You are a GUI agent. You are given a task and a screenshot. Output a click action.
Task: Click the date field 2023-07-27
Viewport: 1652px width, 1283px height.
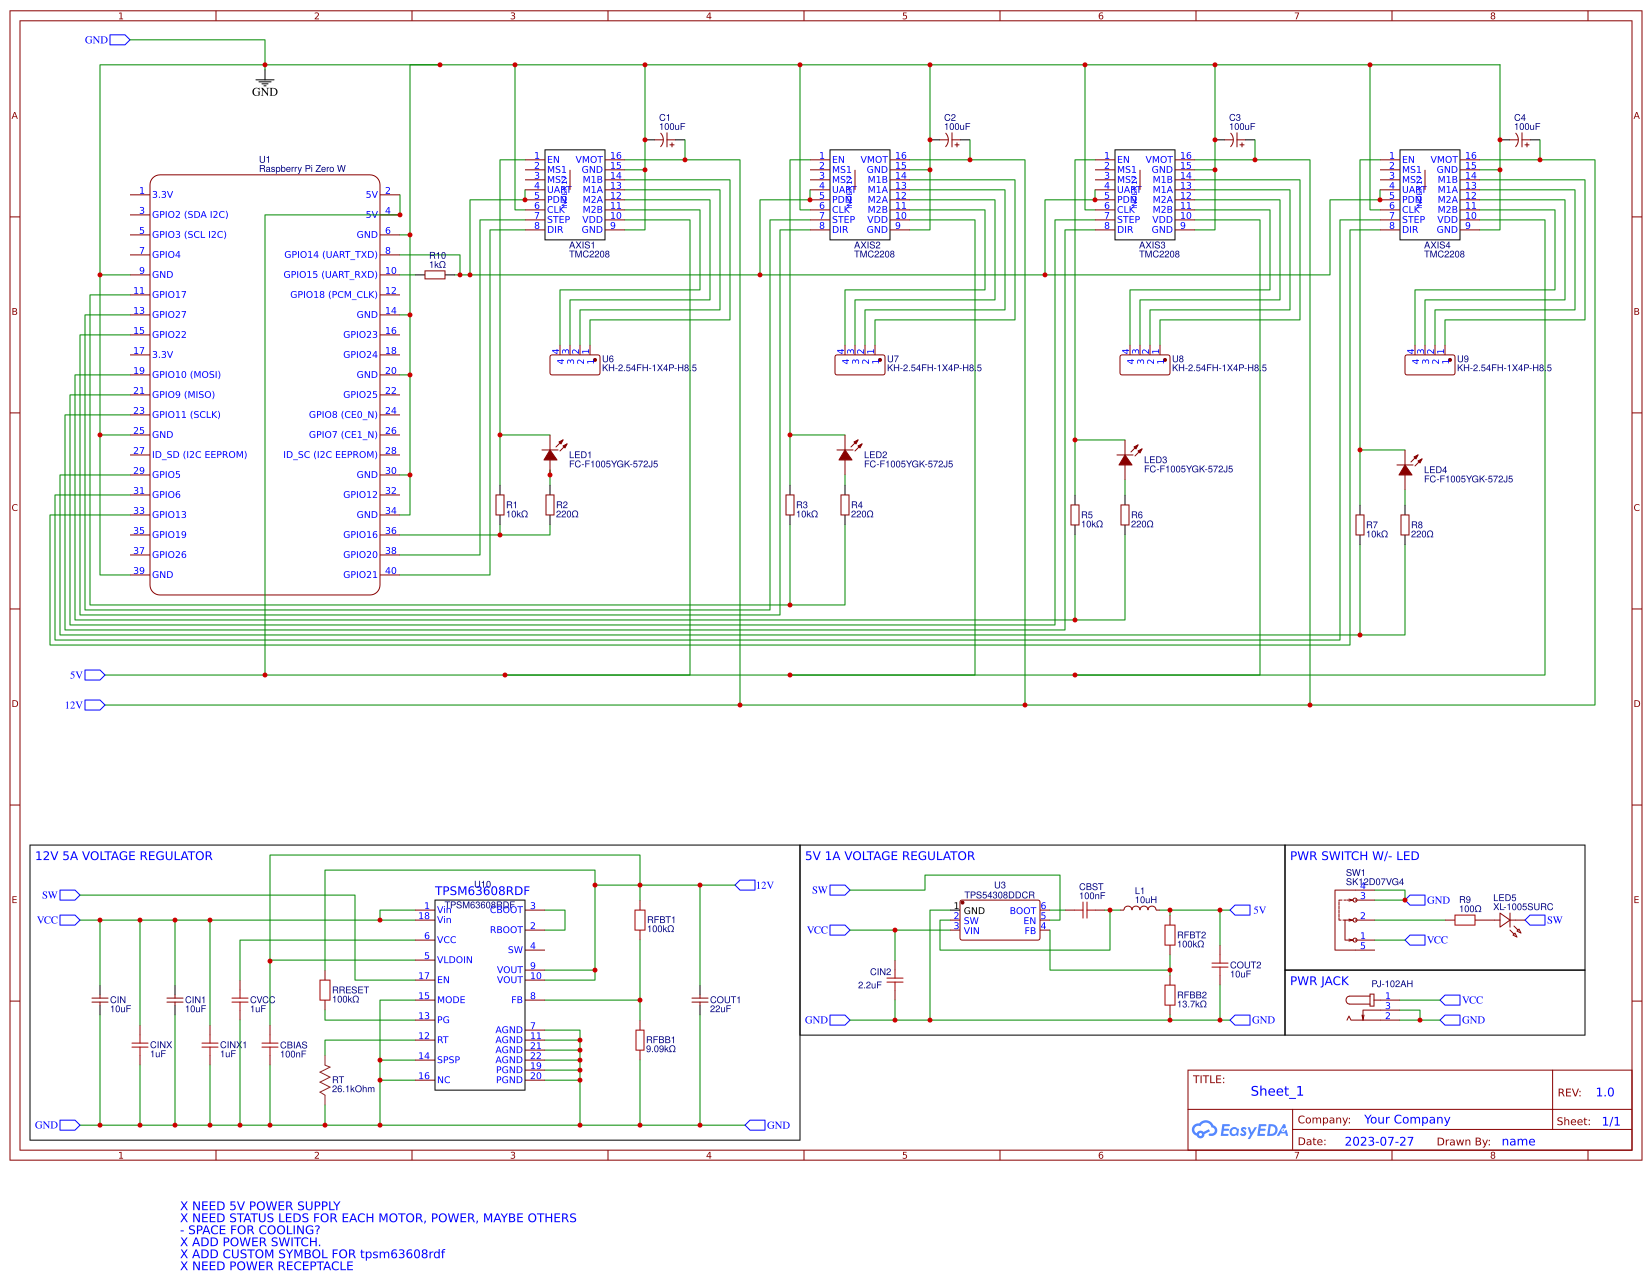point(1380,1141)
